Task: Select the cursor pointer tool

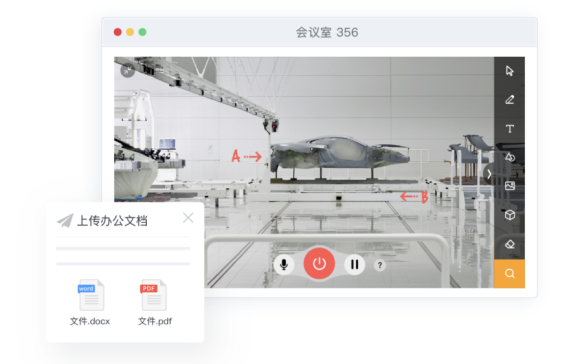Action: coord(509,71)
